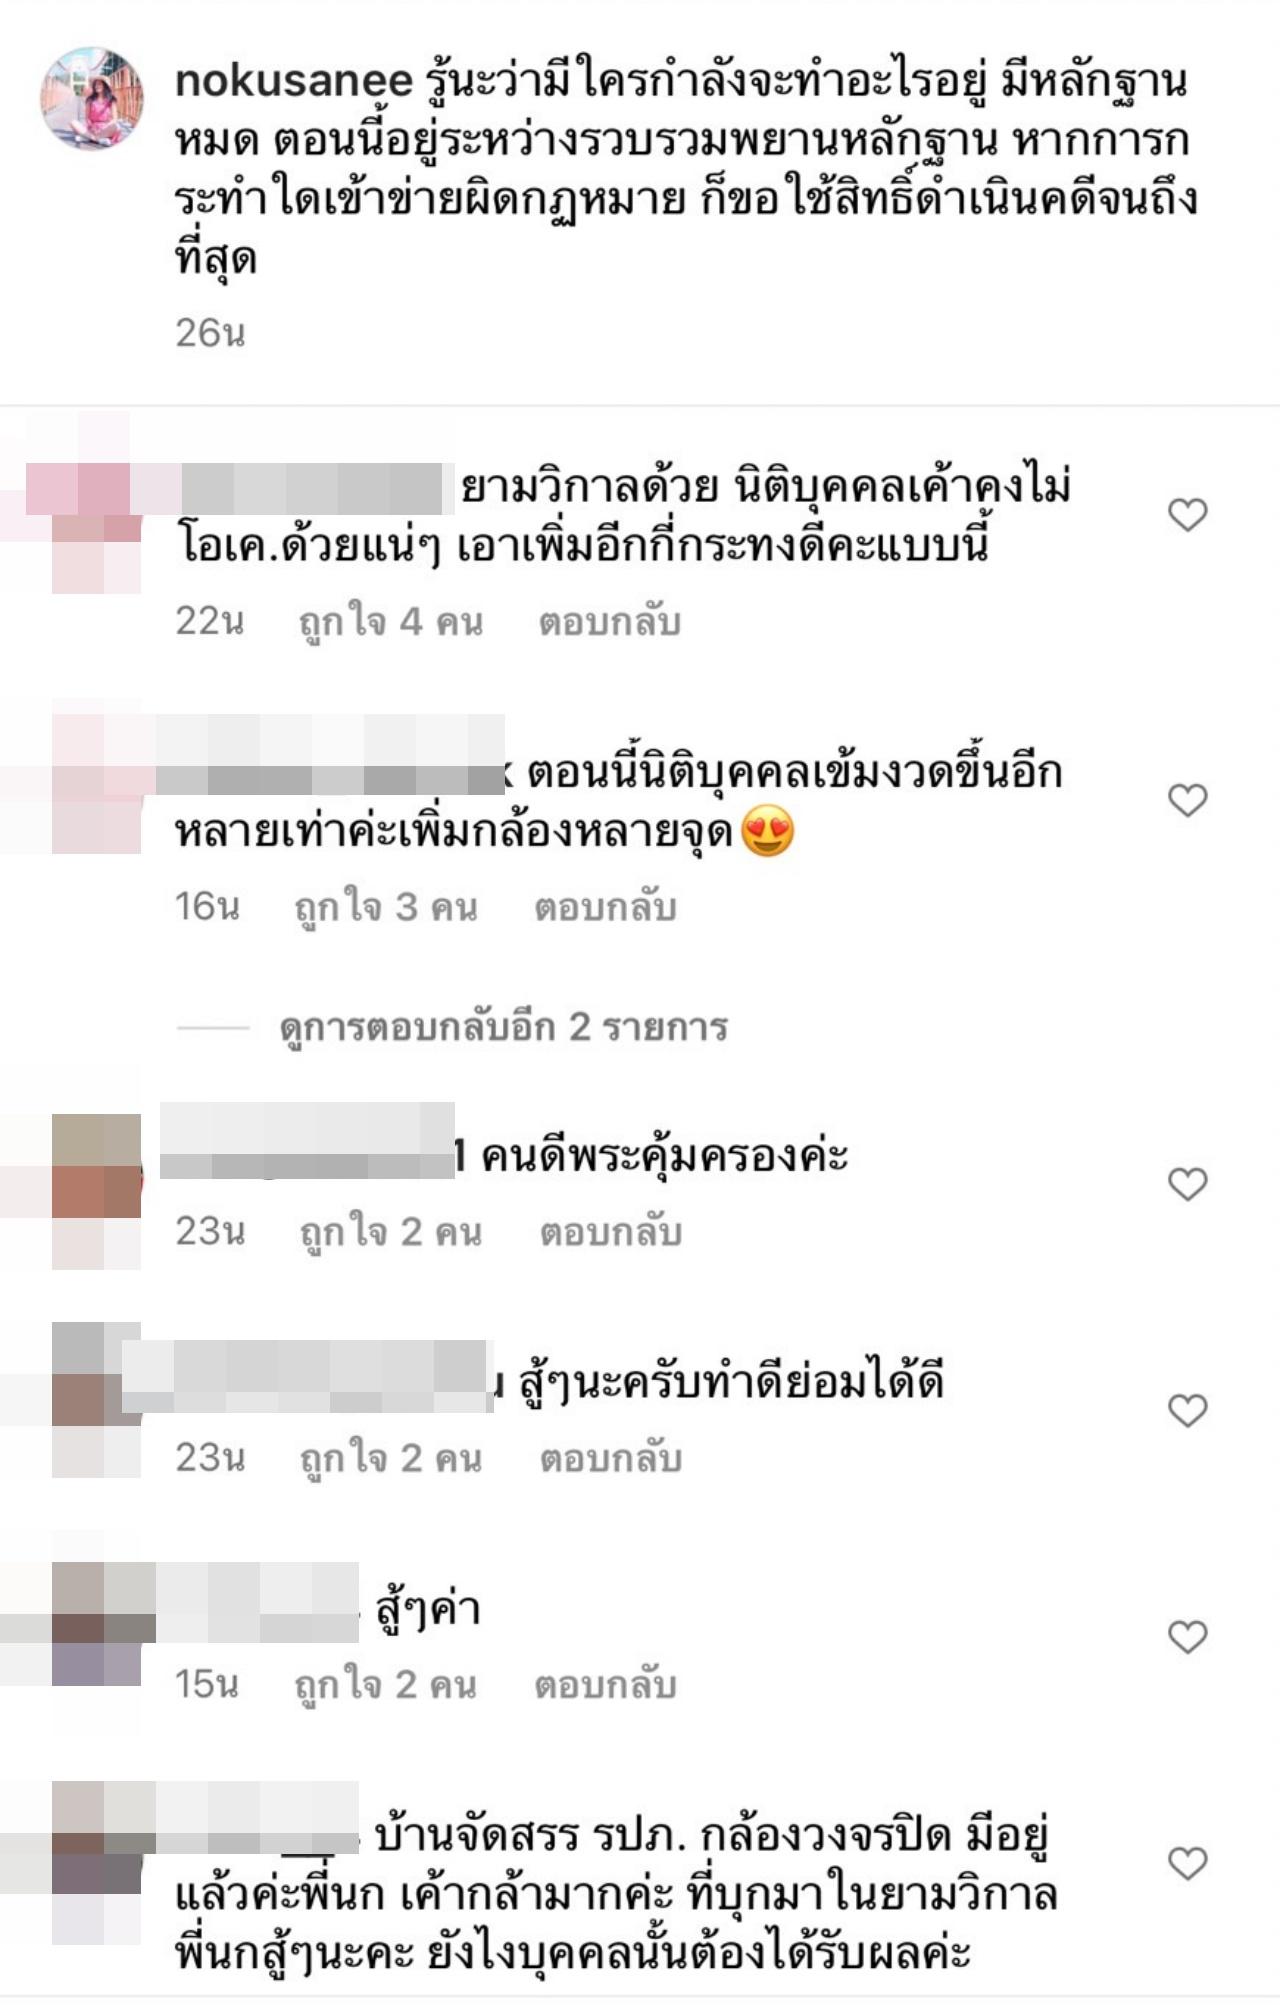Image resolution: width=1280 pixels, height=2005 pixels.
Task: Open nokusanee profile picture
Action: 91,98
